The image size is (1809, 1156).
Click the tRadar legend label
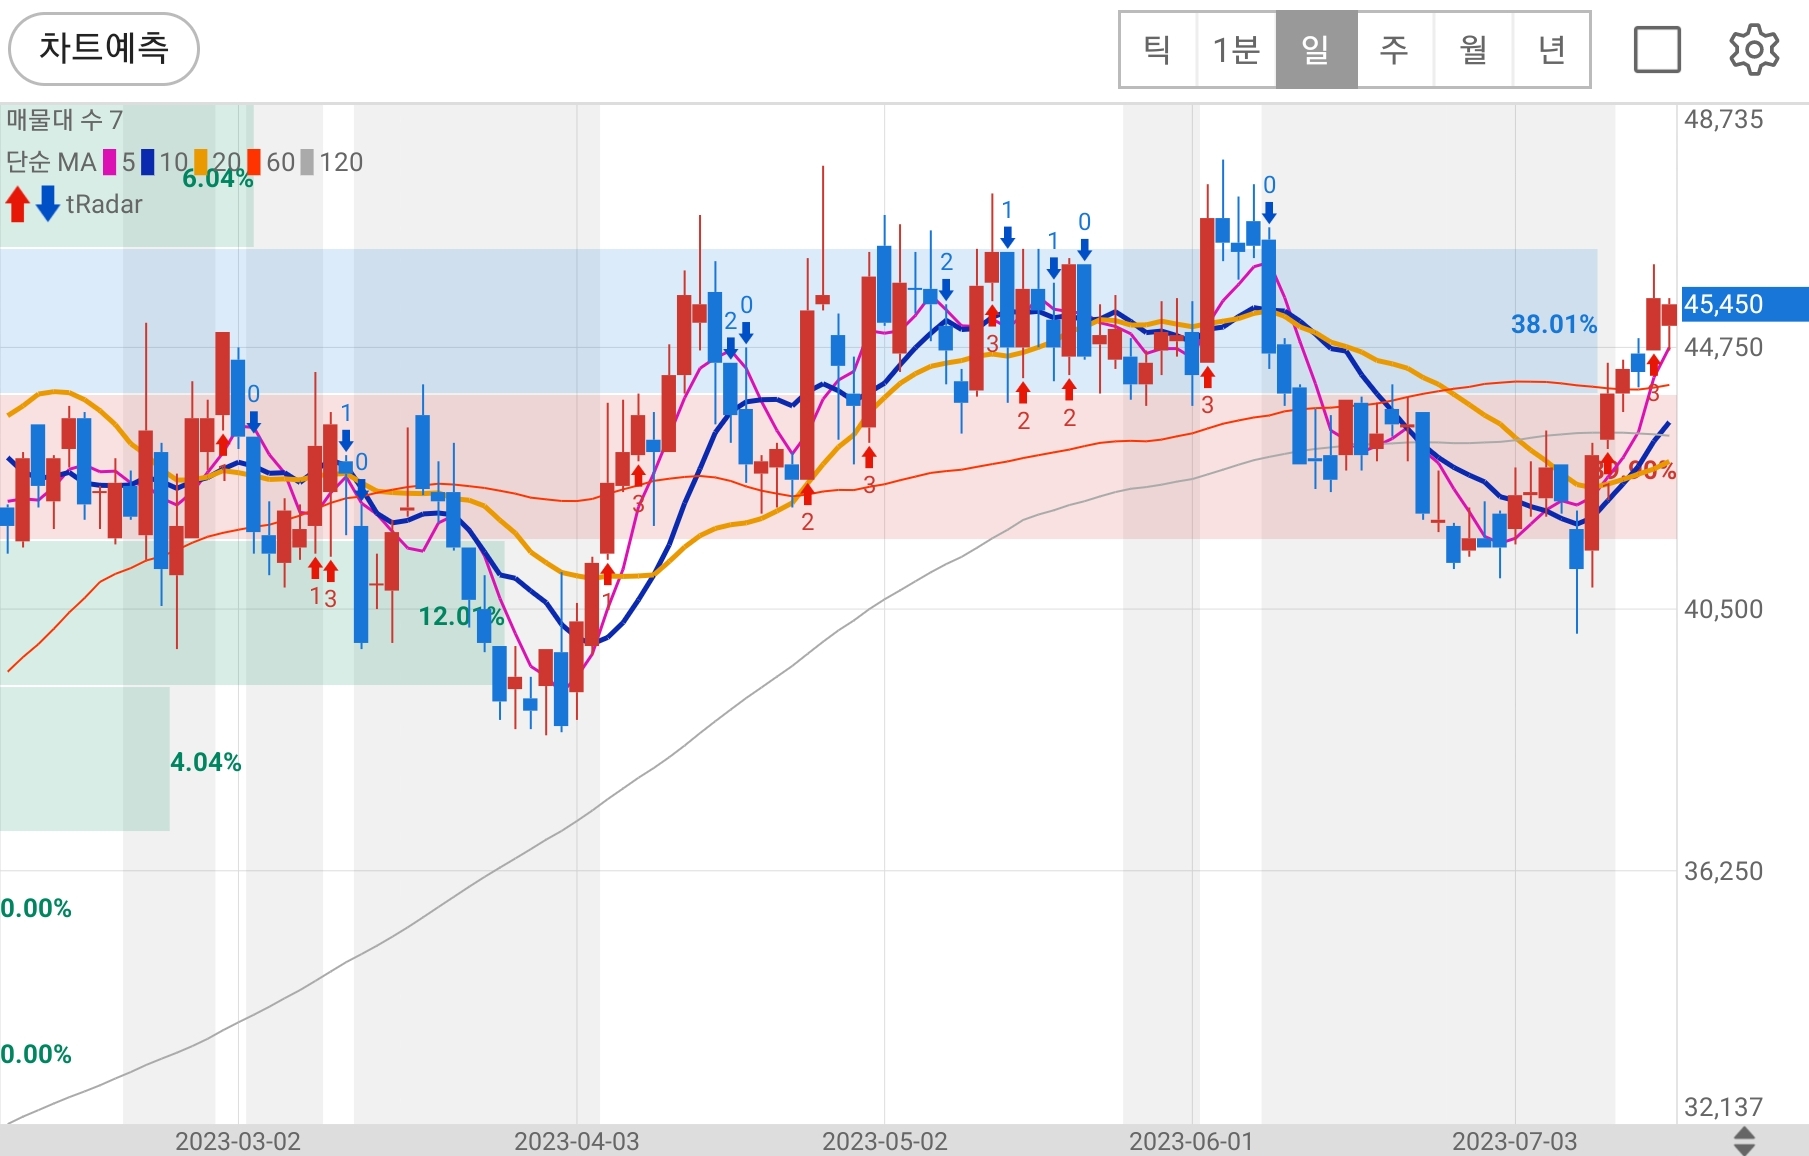point(104,204)
